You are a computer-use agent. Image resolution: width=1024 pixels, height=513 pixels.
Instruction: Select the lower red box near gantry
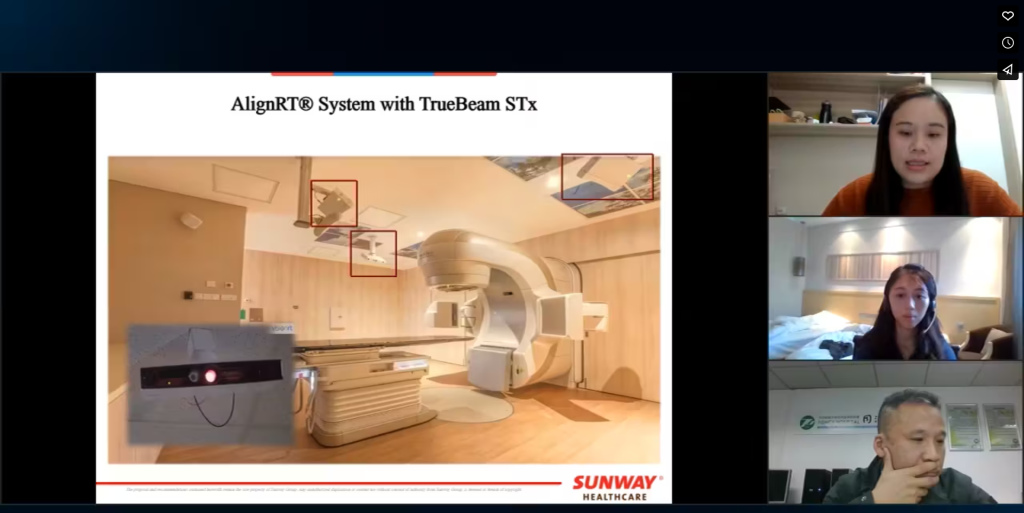pyautogui.click(x=373, y=253)
